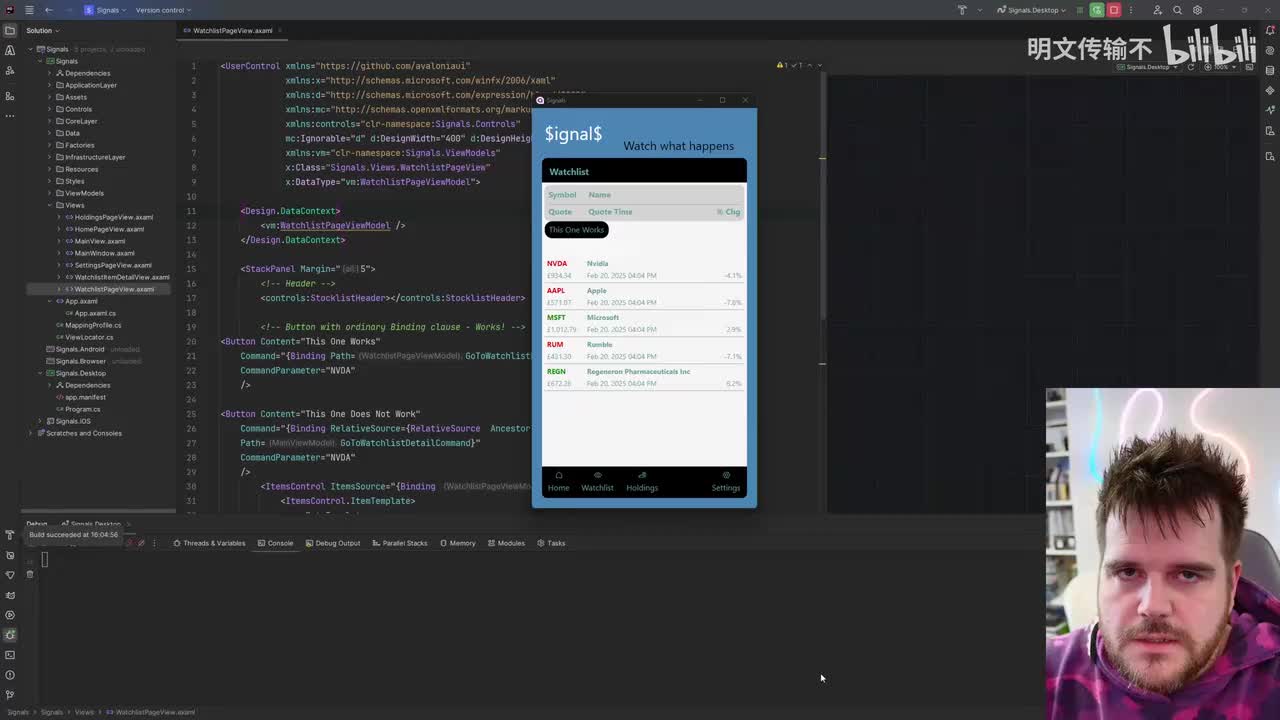Expand the Styles folder
This screenshot has height=720, width=1280.
48,181
